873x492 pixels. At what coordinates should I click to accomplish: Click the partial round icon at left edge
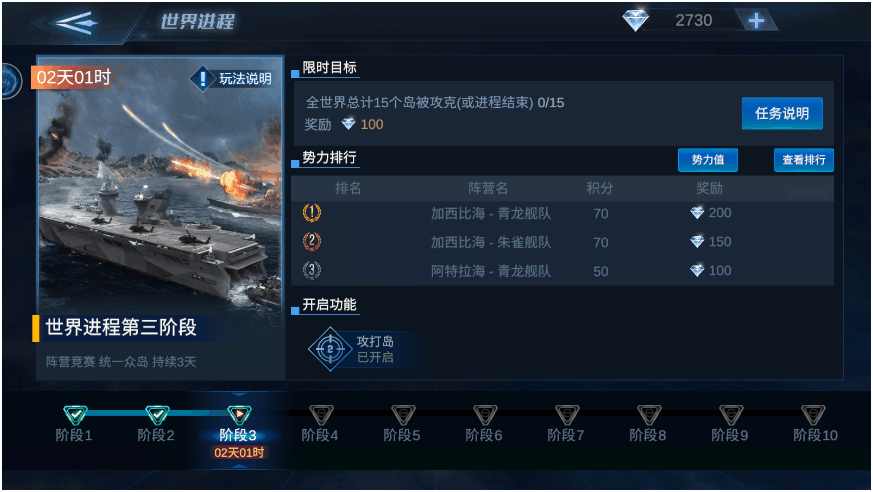click(11, 81)
